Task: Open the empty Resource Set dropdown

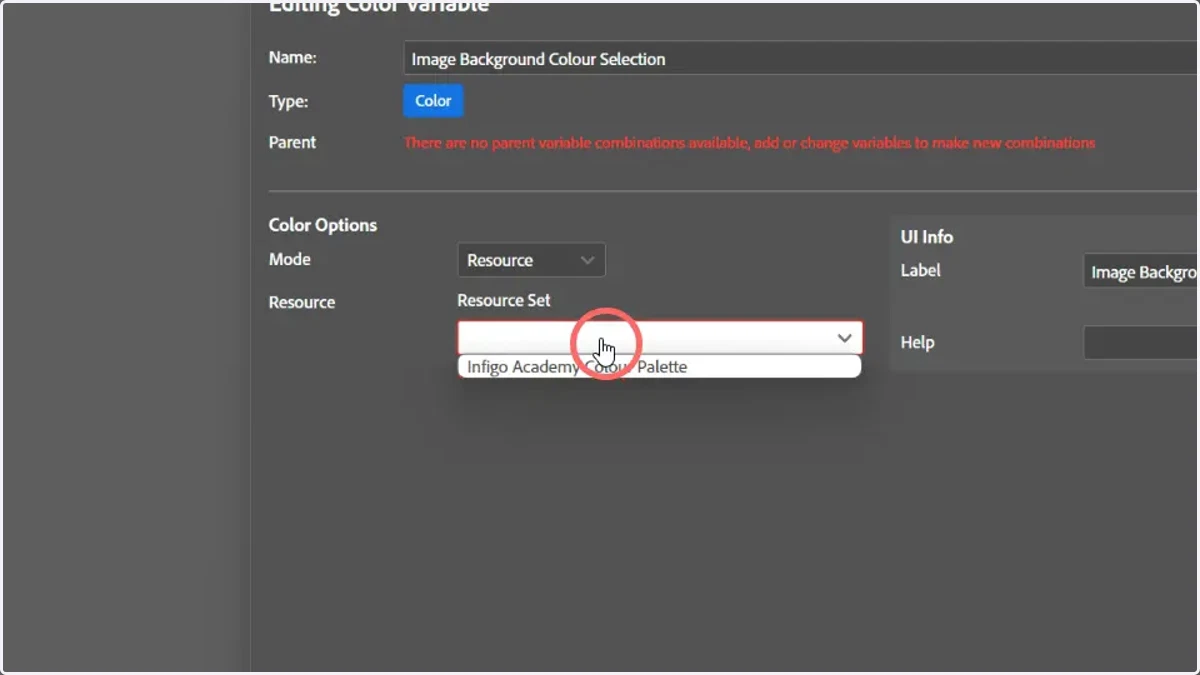Action: point(660,338)
